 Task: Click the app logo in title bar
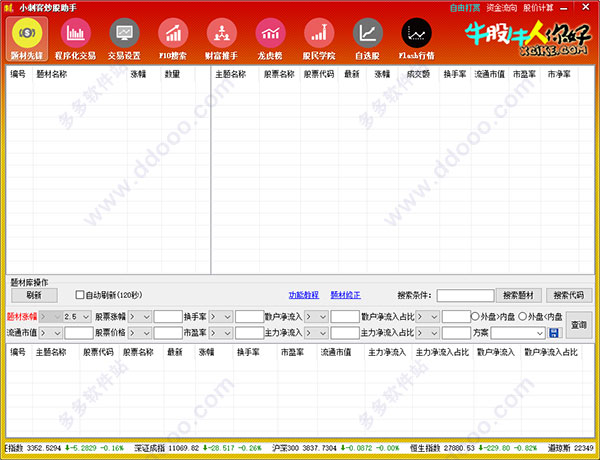[x=9, y=7]
